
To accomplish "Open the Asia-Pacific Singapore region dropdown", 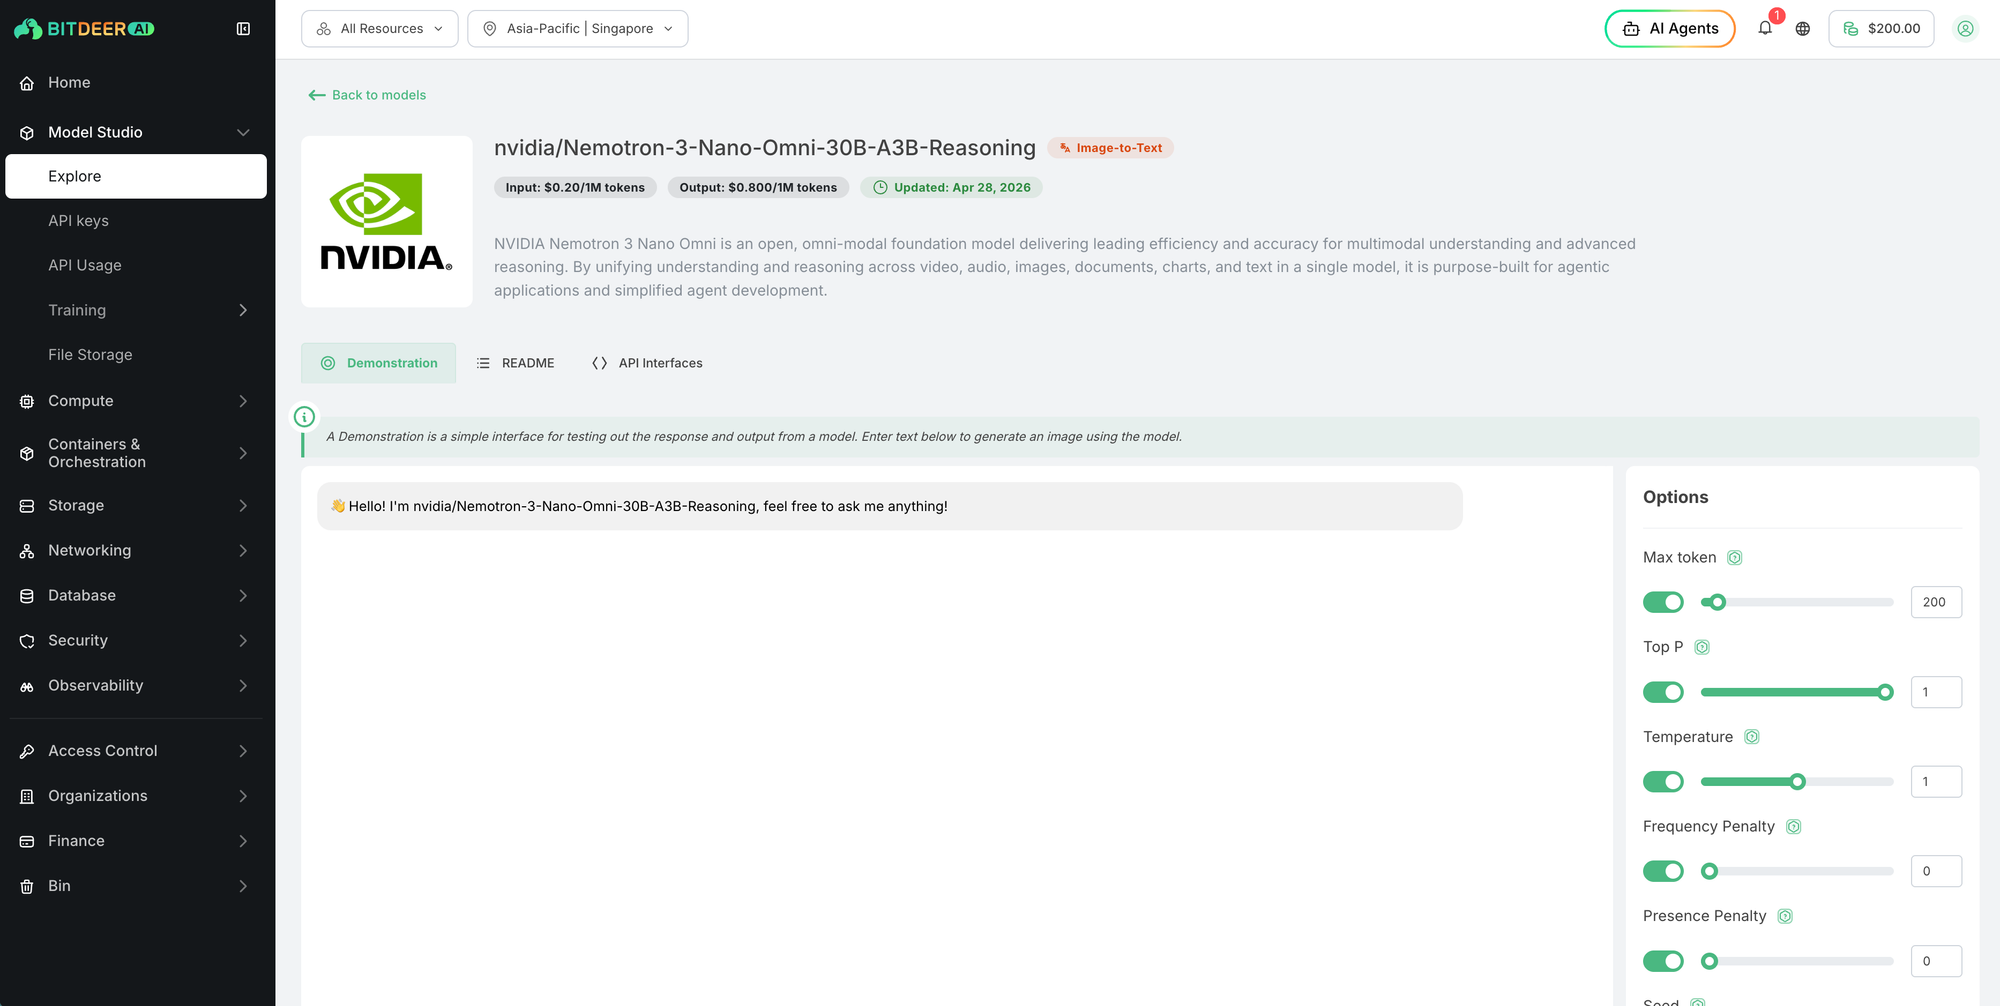I will click(x=578, y=29).
